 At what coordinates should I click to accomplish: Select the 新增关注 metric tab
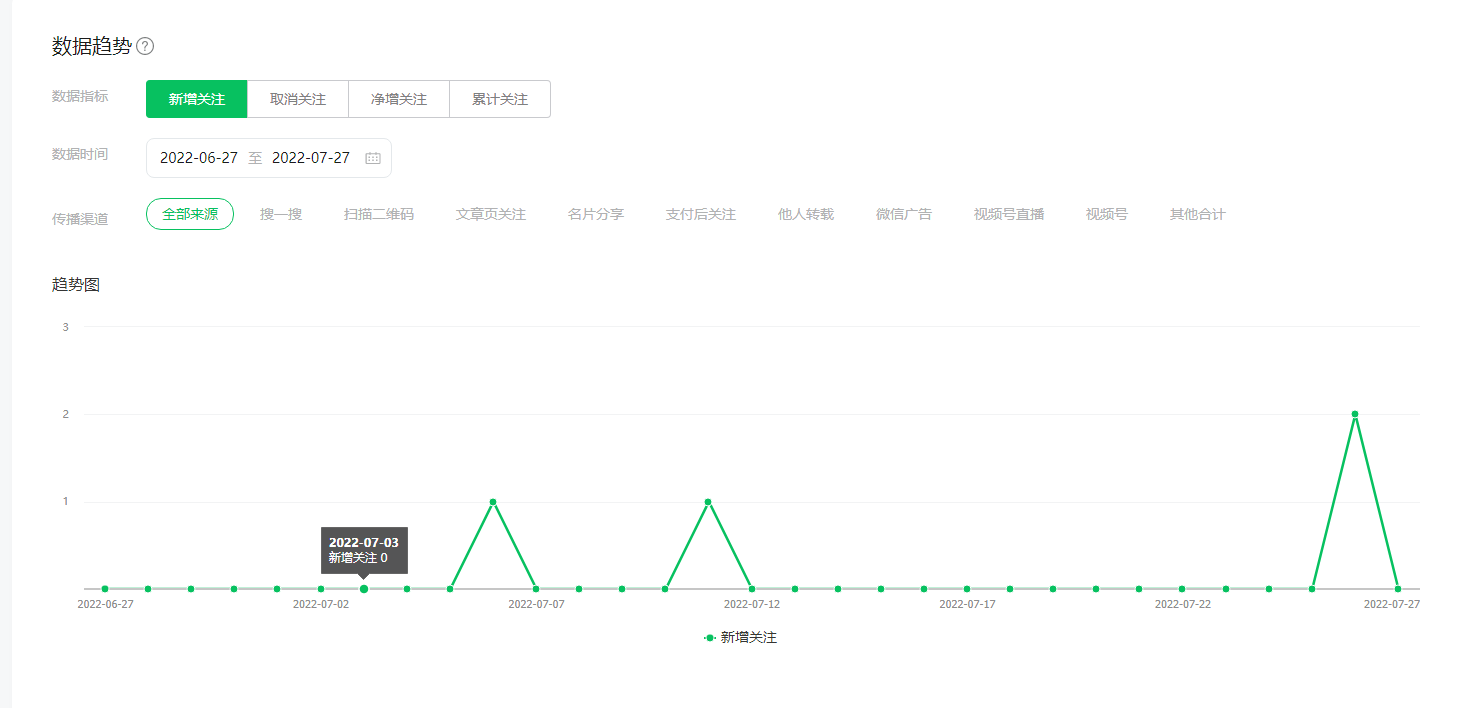tap(197, 99)
